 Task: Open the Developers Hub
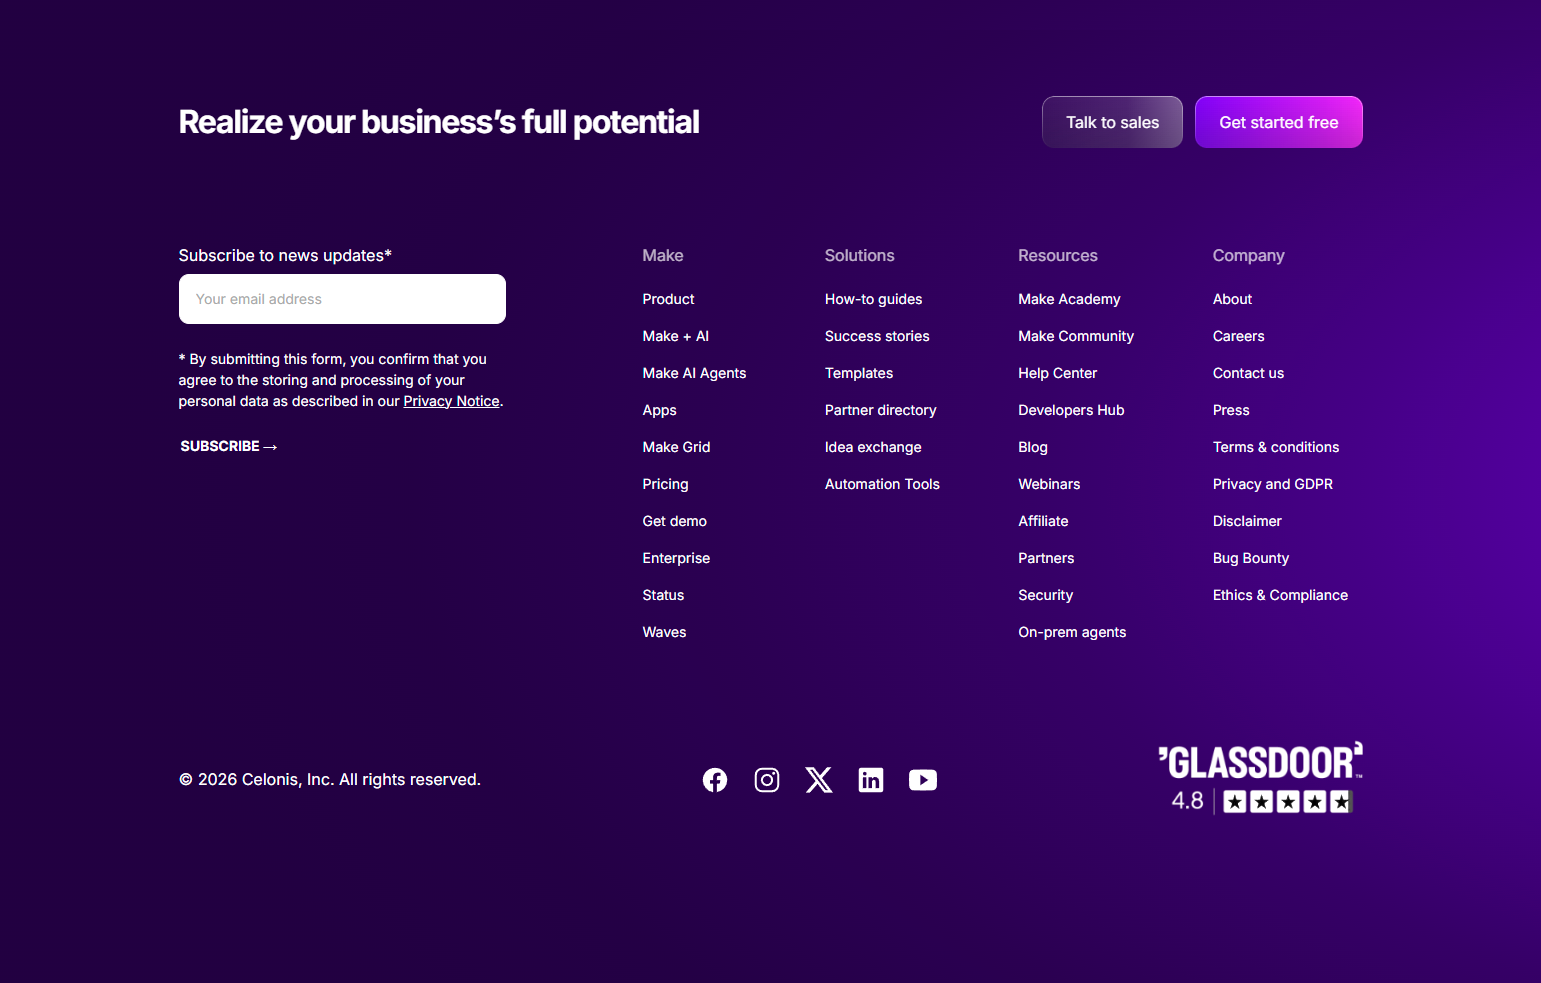1071,410
